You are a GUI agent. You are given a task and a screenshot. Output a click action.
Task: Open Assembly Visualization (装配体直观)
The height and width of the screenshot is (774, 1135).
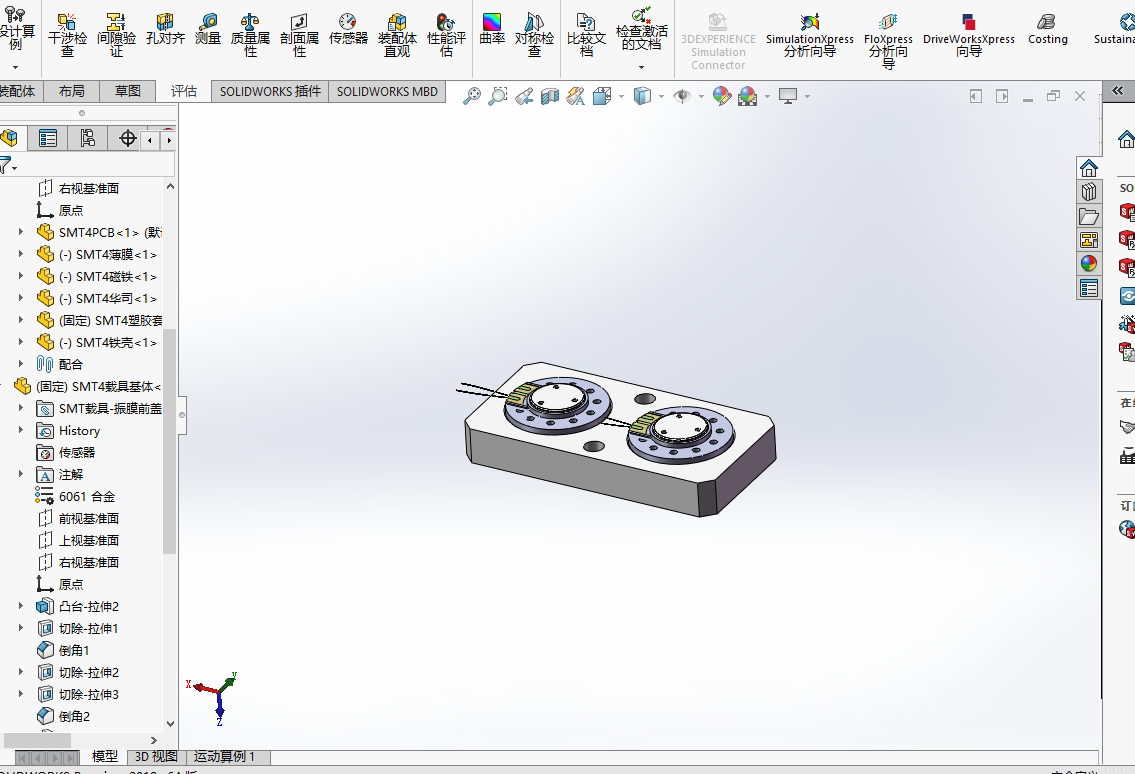click(397, 35)
